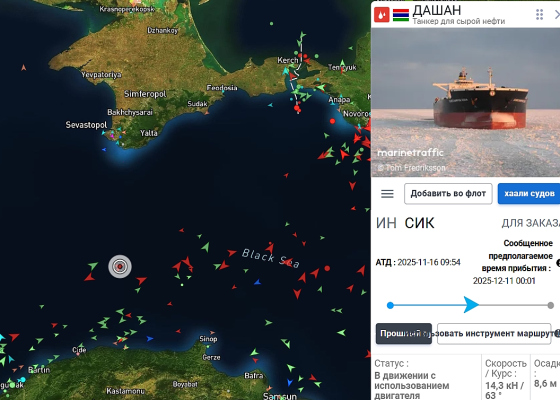Viewport: 560px width, 400px height.
Task: Select the circled selected vessel marker on map
Action: (120, 266)
